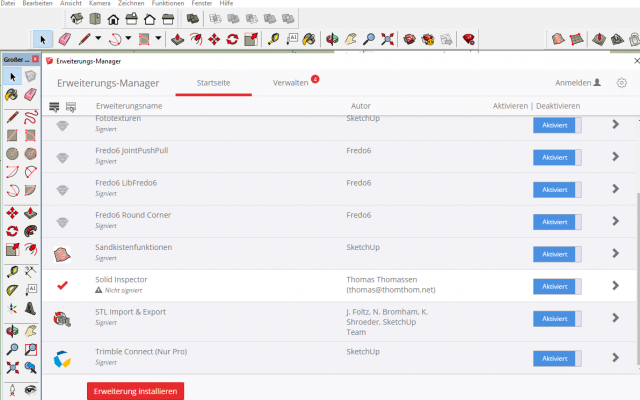
Task: Click the Solid Inspector red checkmark icon
Action: tap(62, 285)
